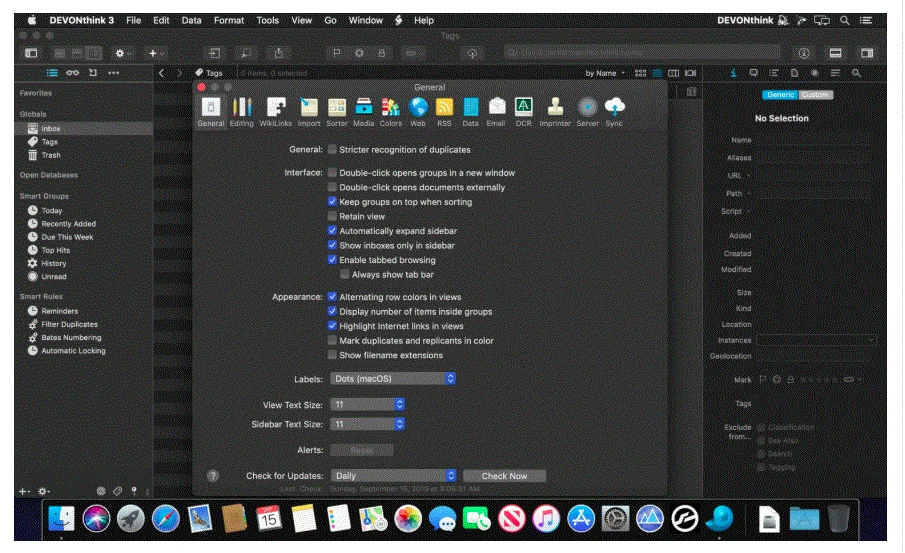Open the by Name sort dropdown

[x=605, y=73]
